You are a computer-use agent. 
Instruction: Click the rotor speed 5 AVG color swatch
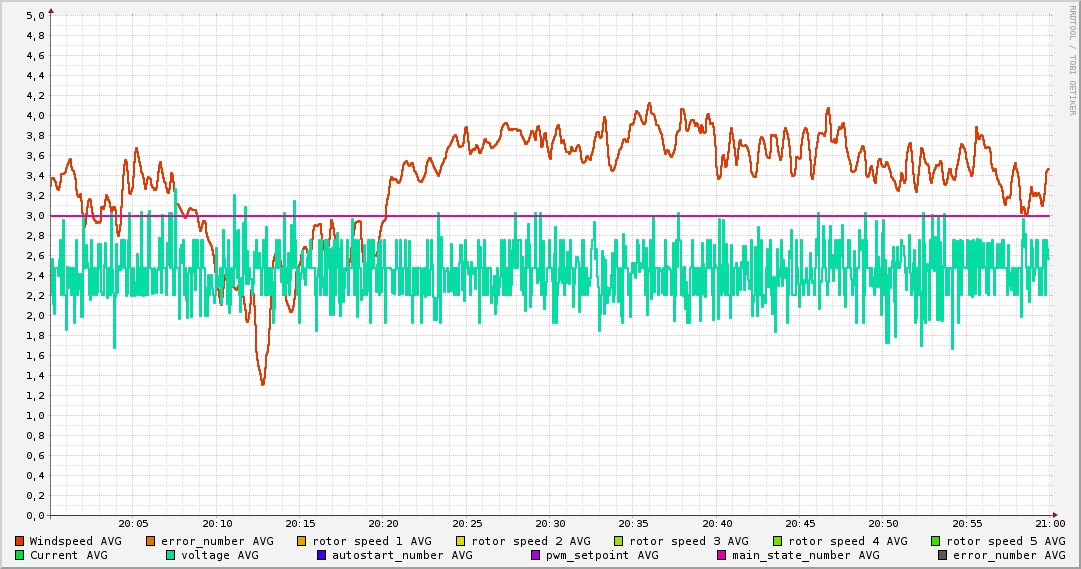click(935, 541)
